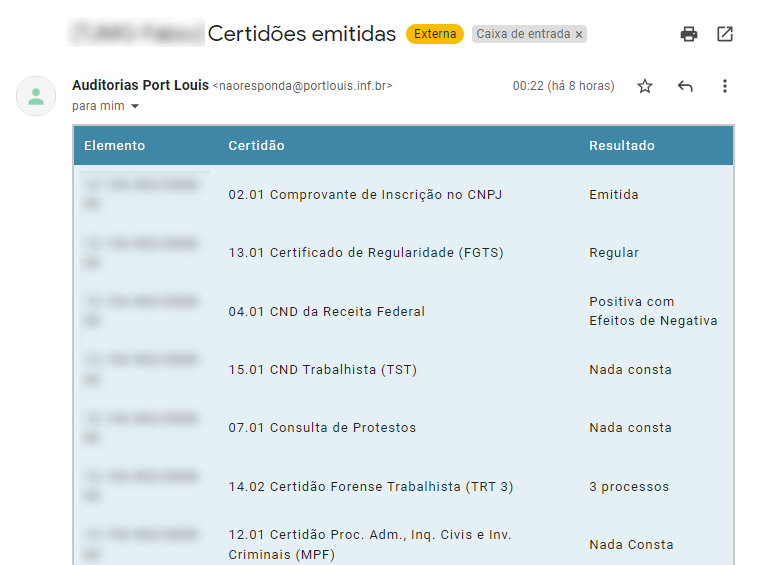Click the 'Resultado' table column header

[x=621, y=146]
